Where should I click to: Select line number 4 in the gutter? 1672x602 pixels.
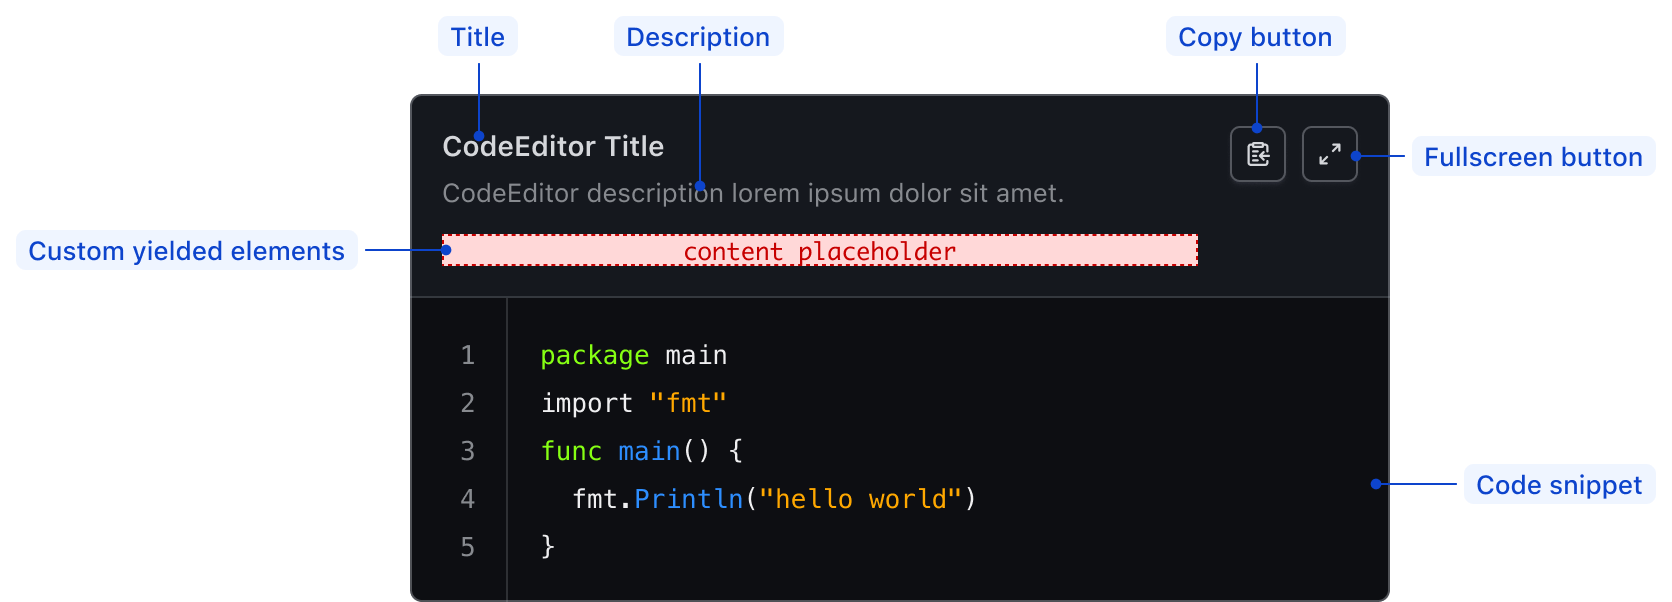[467, 499]
